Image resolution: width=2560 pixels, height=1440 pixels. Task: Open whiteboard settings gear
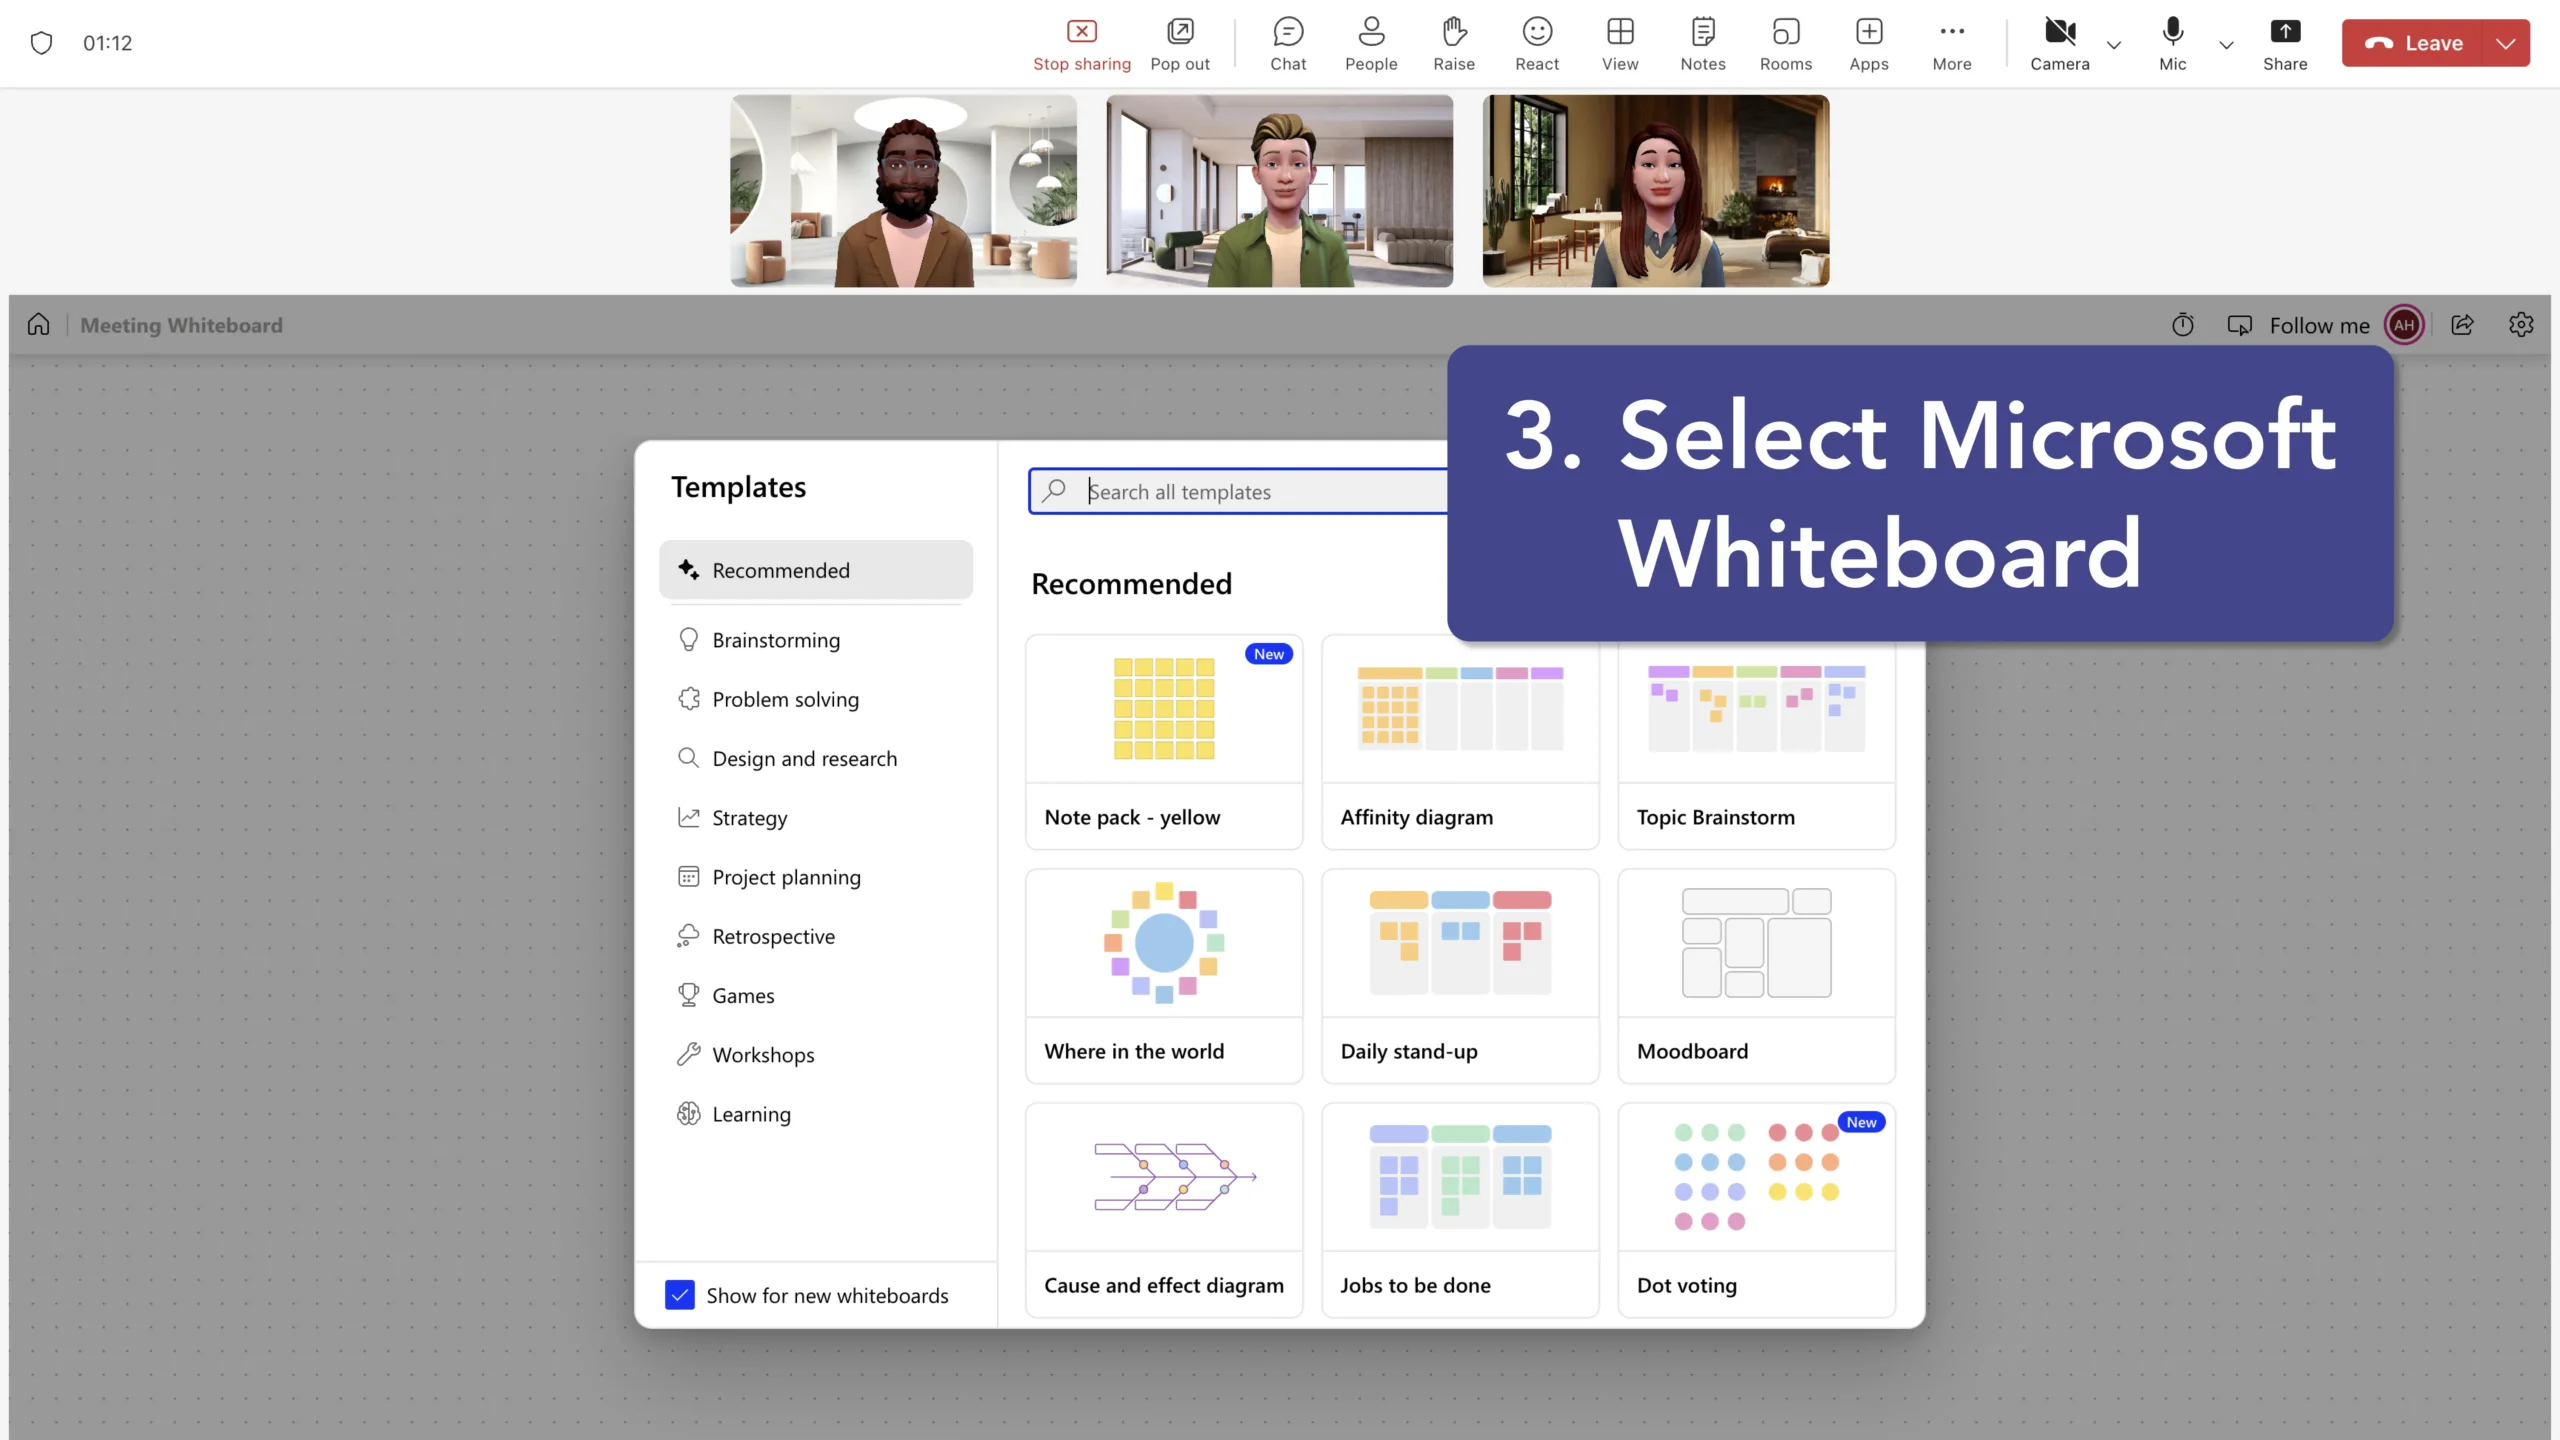[x=2520, y=325]
